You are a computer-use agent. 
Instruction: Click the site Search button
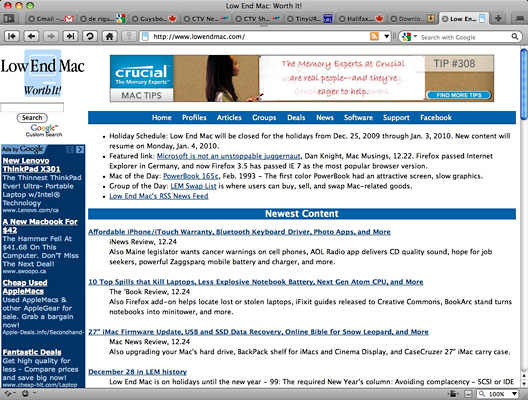coord(32,118)
